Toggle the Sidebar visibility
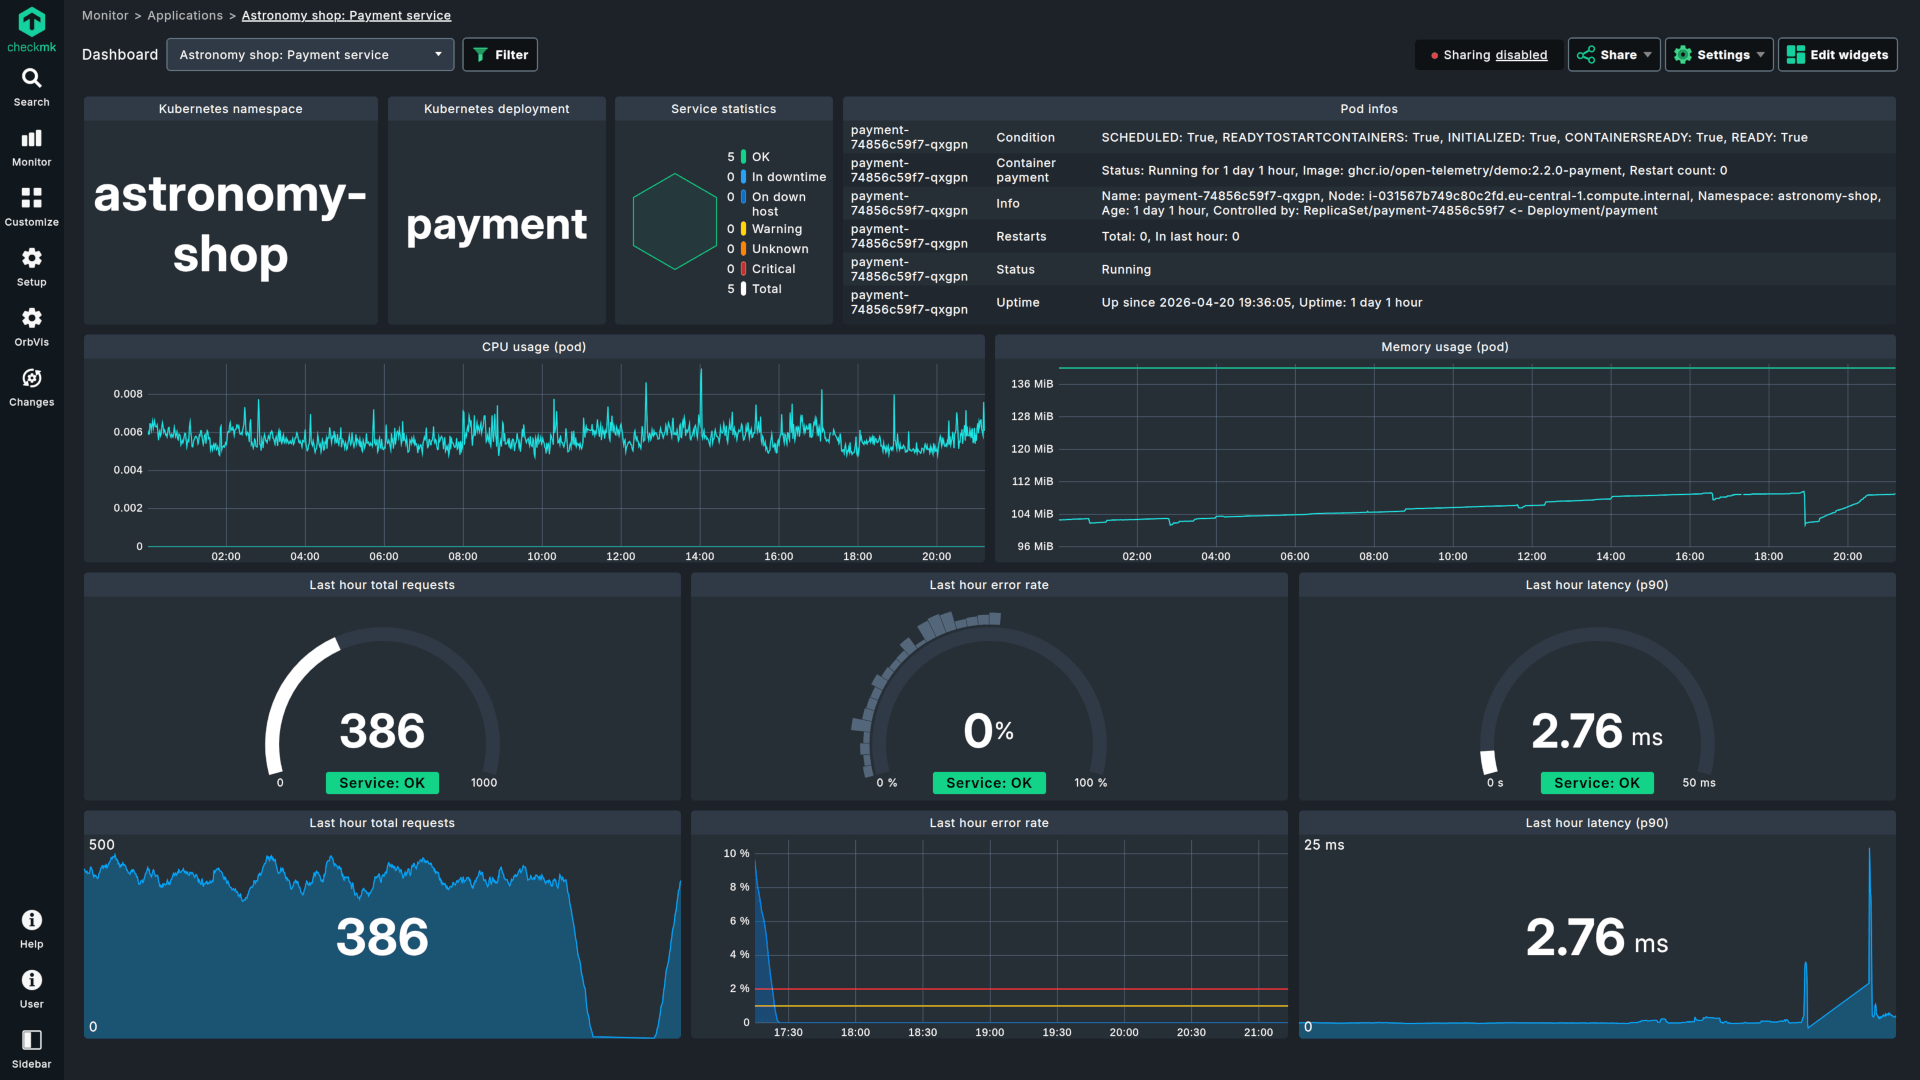Viewport: 1920px width, 1080px height. [x=31, y=1041]
